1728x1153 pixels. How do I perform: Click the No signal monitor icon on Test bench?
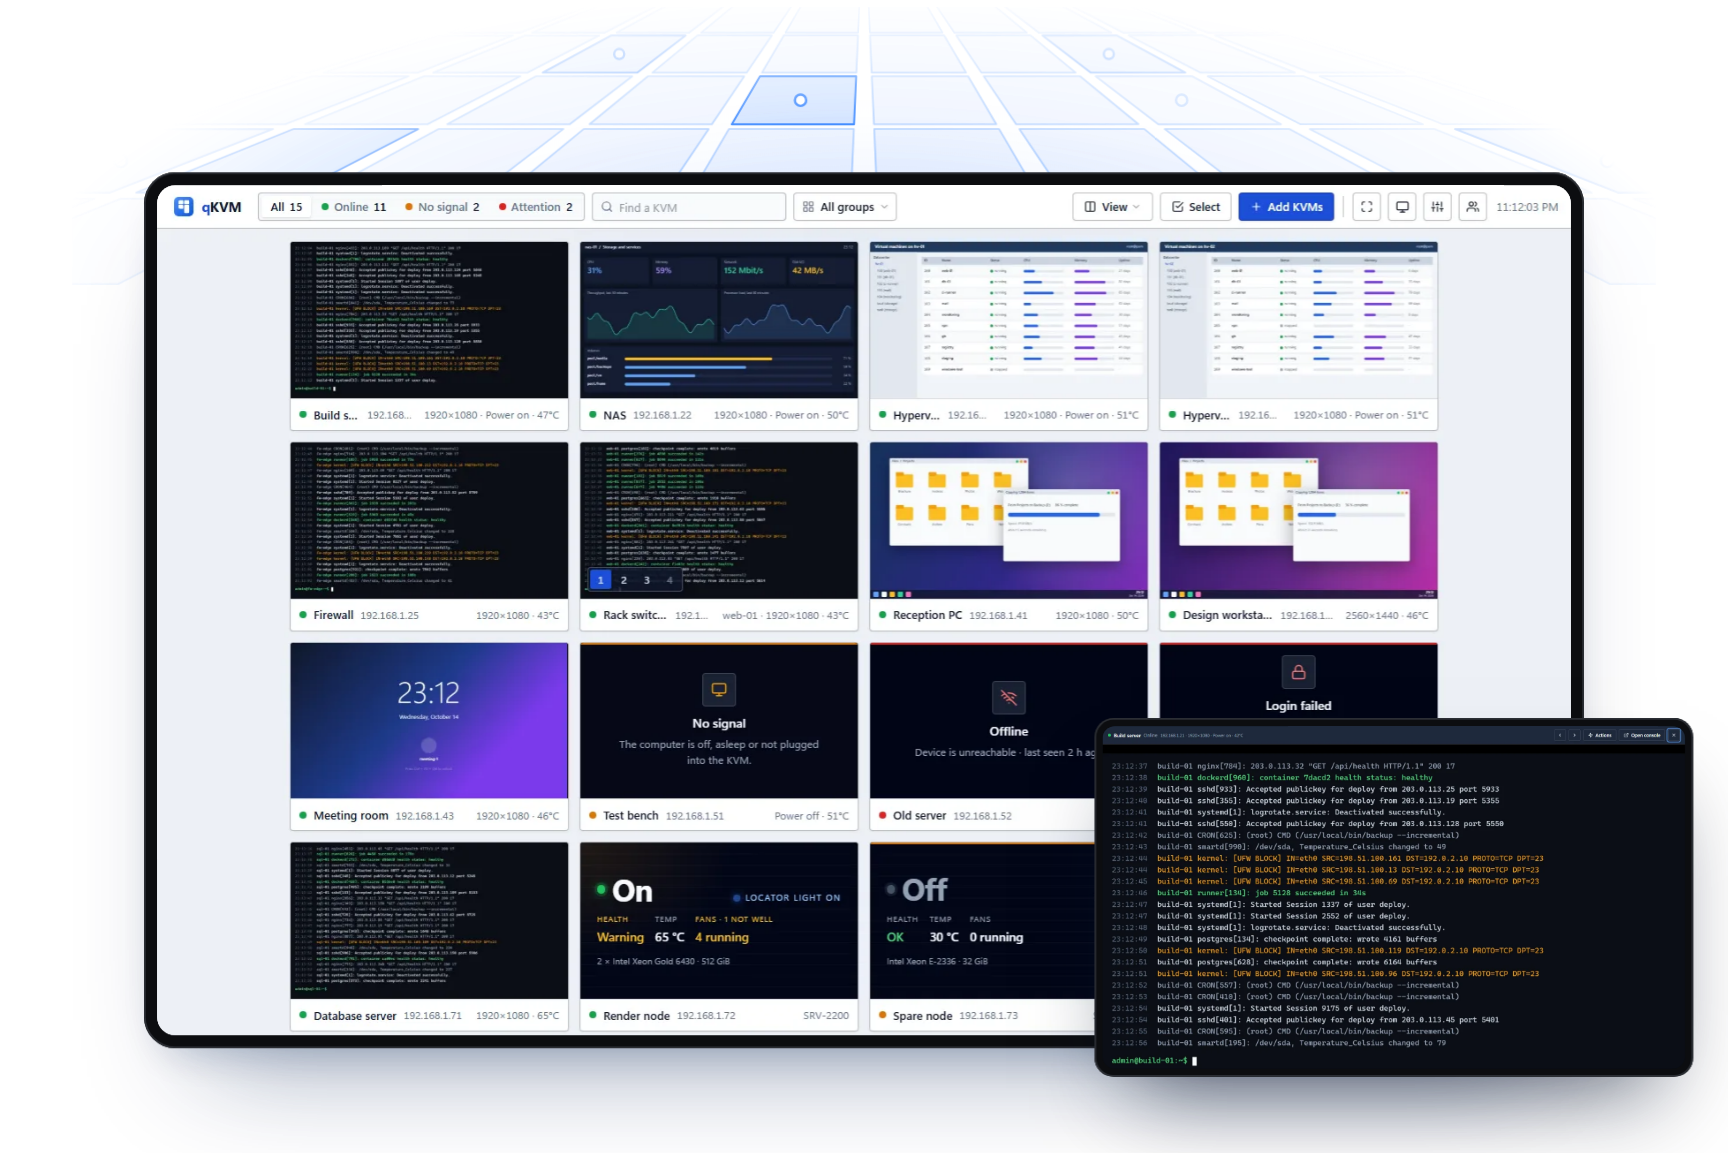pyautogui.click(x=719, y=689)
